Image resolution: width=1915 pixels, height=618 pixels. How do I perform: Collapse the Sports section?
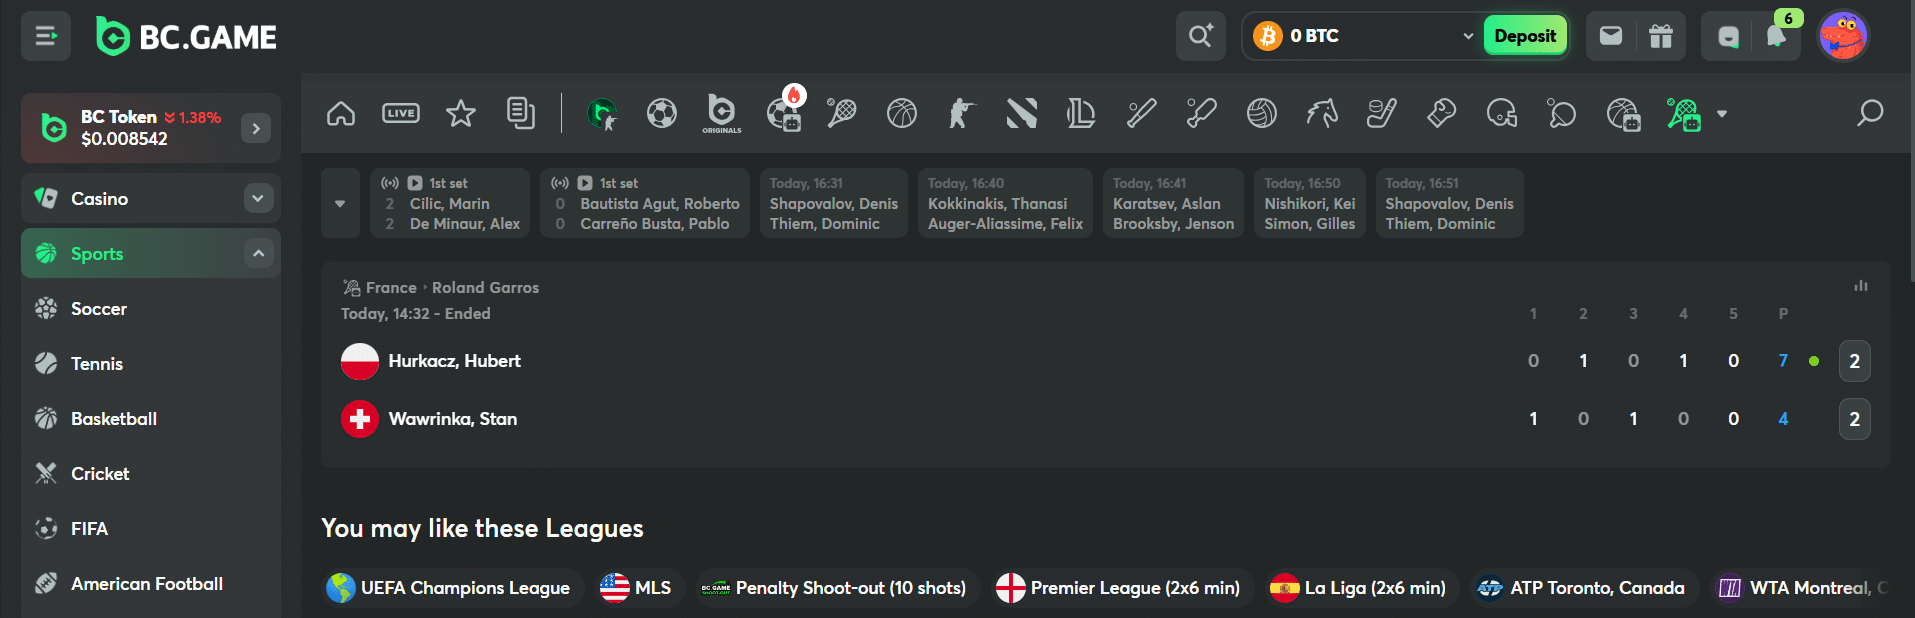(258, 253)
